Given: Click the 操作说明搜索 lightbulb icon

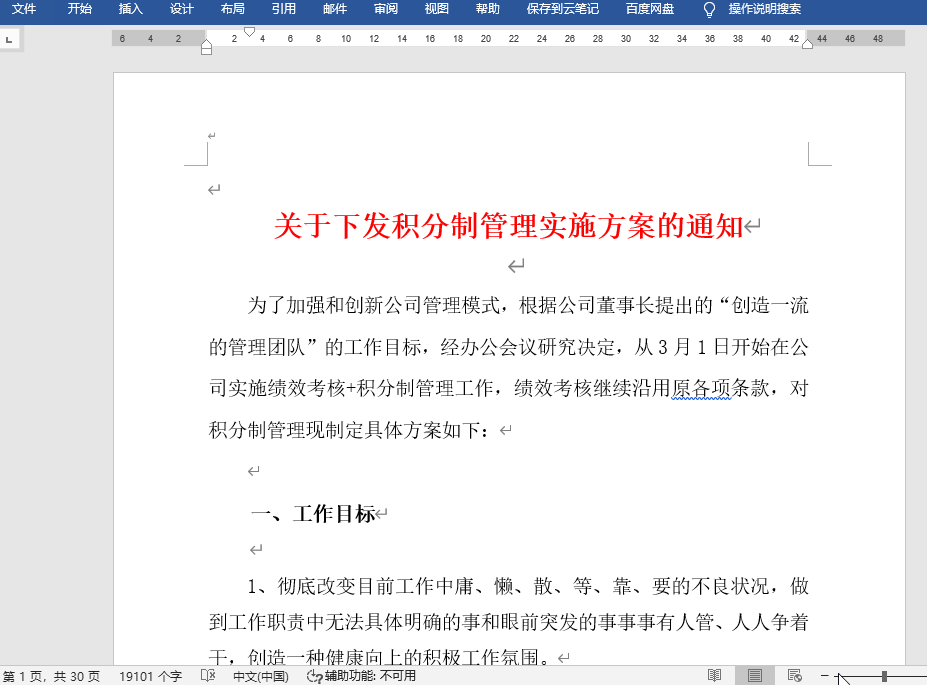Looking at the screenshot, I should (709, 11).
